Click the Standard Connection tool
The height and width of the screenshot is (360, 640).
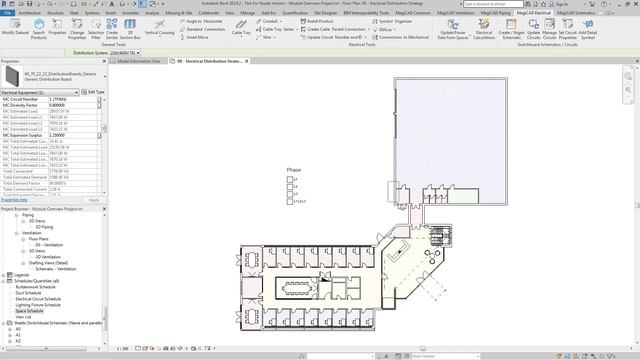pos(202,29)
